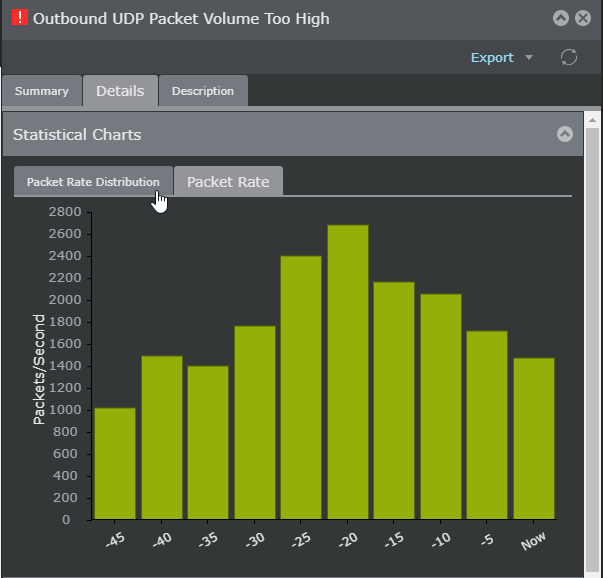Open the Export menu
The width and height of the screenshot is (603, 578).
point(492,57)
